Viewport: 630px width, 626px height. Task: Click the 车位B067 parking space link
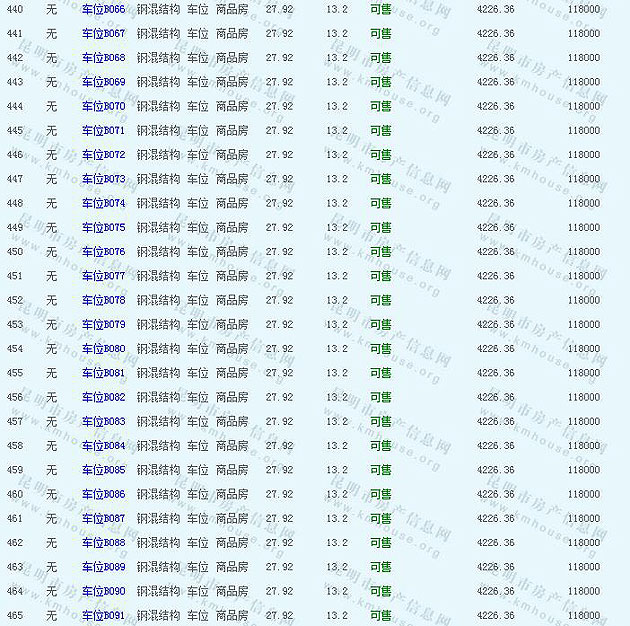pos(104,33)
